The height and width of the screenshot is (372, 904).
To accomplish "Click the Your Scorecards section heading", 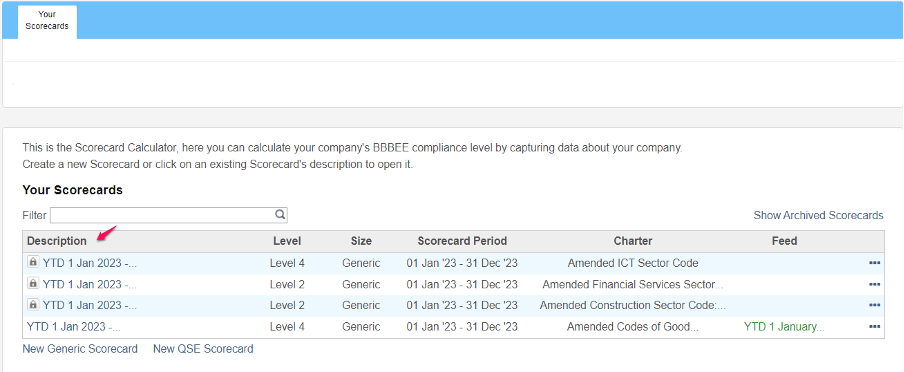I will [x=73, y=190].
